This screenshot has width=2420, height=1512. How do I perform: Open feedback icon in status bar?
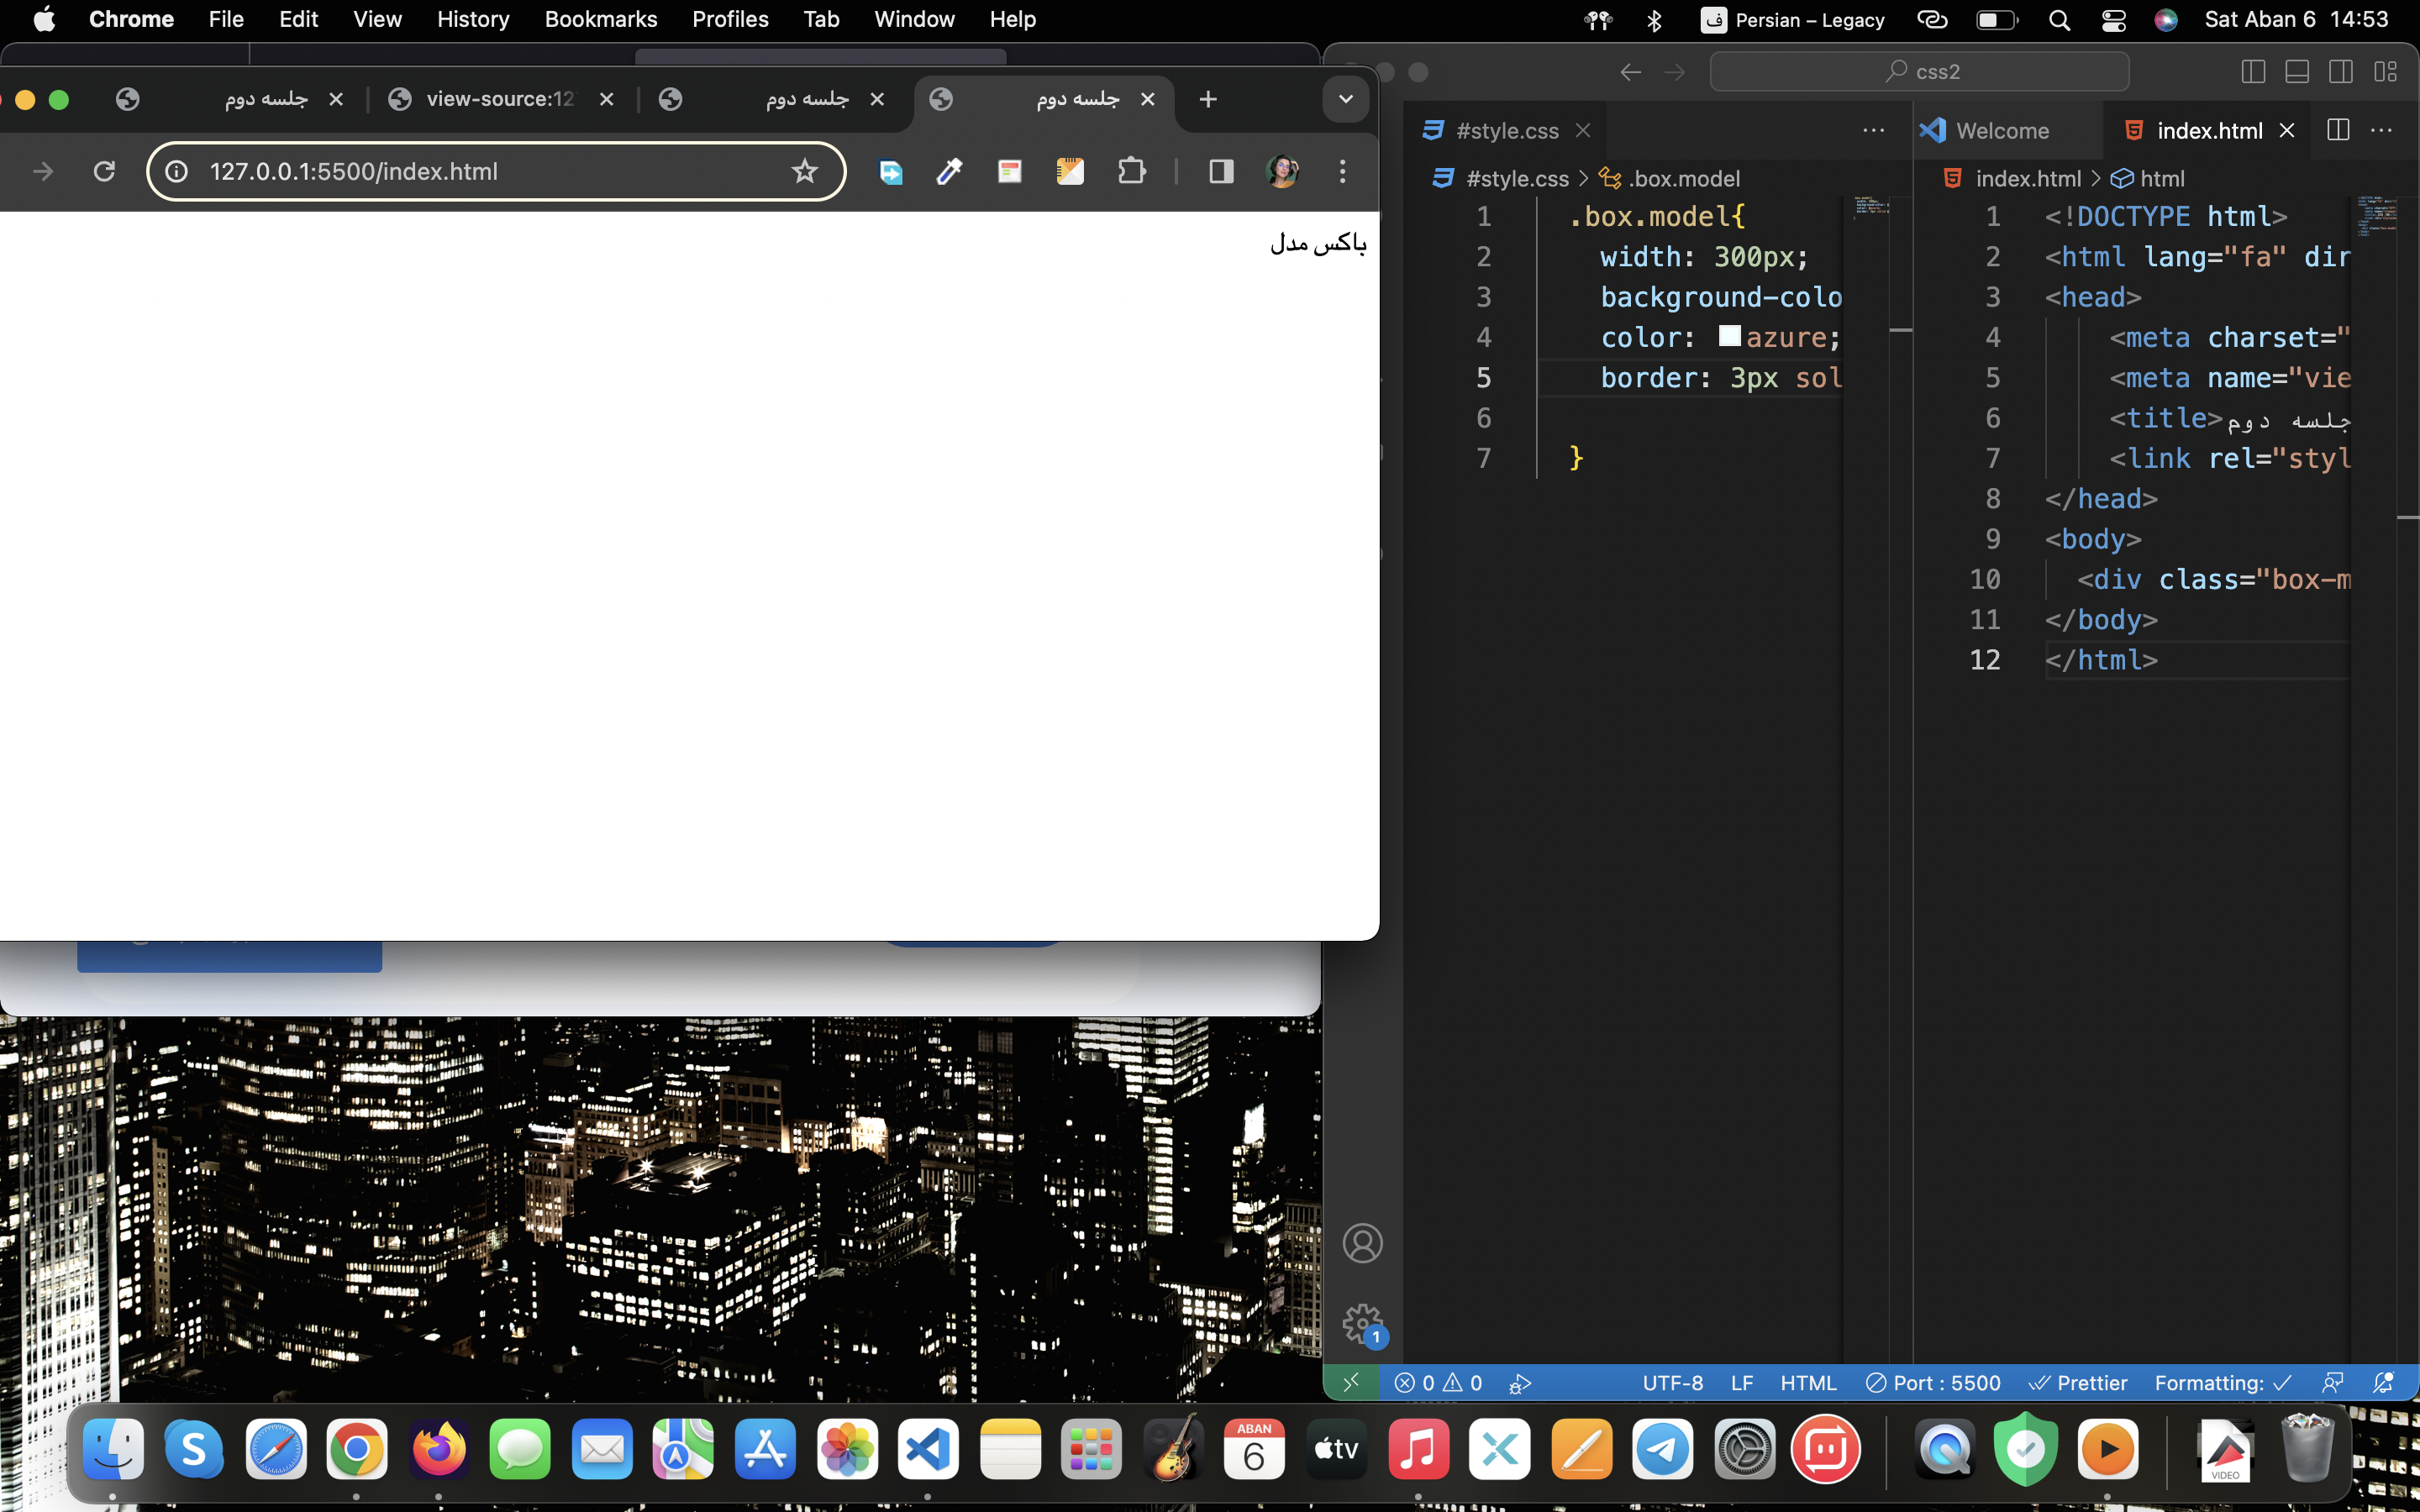2332,1383
